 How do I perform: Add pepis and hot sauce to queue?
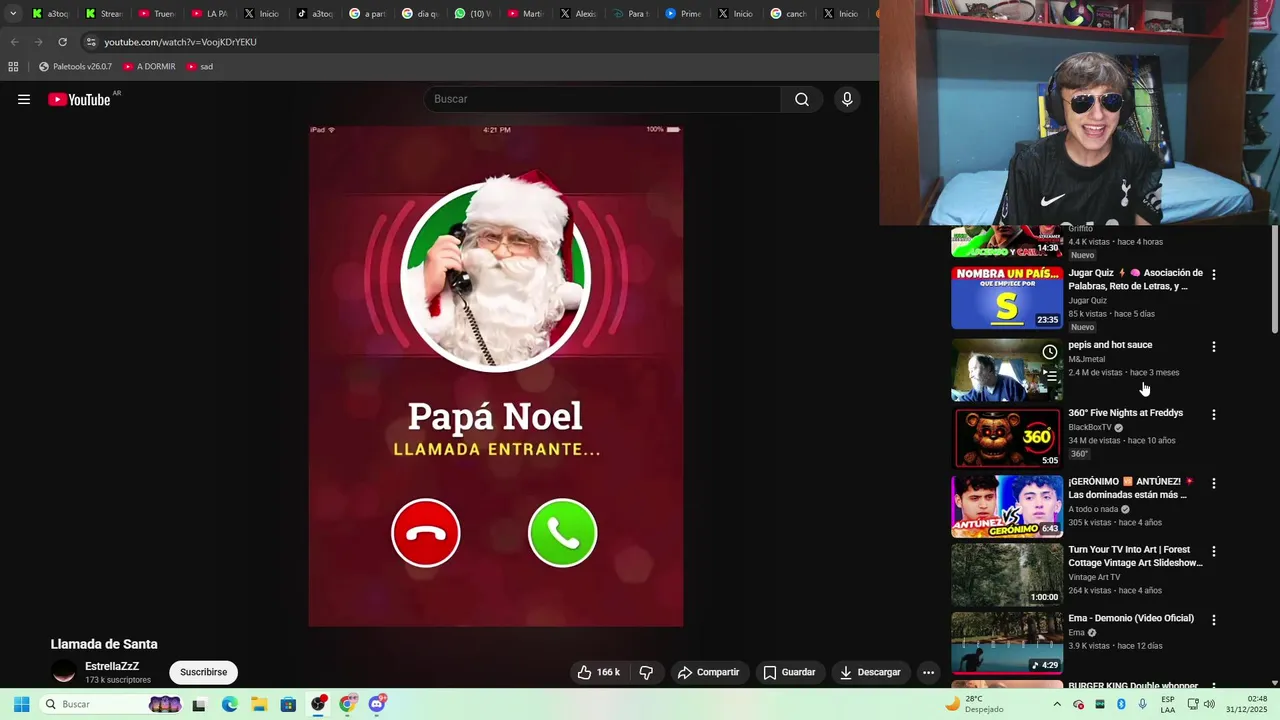point(1050,376)
